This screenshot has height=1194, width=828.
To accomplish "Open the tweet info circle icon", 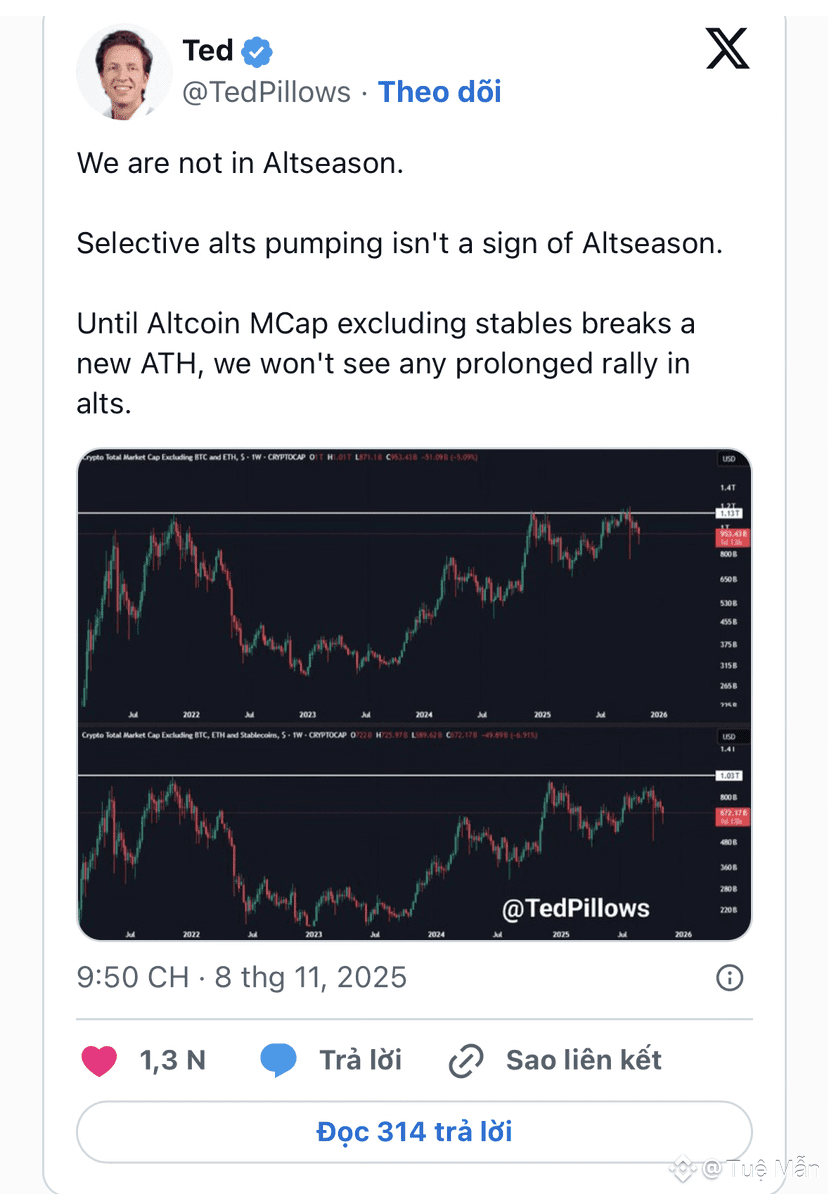I will point(730,977).
